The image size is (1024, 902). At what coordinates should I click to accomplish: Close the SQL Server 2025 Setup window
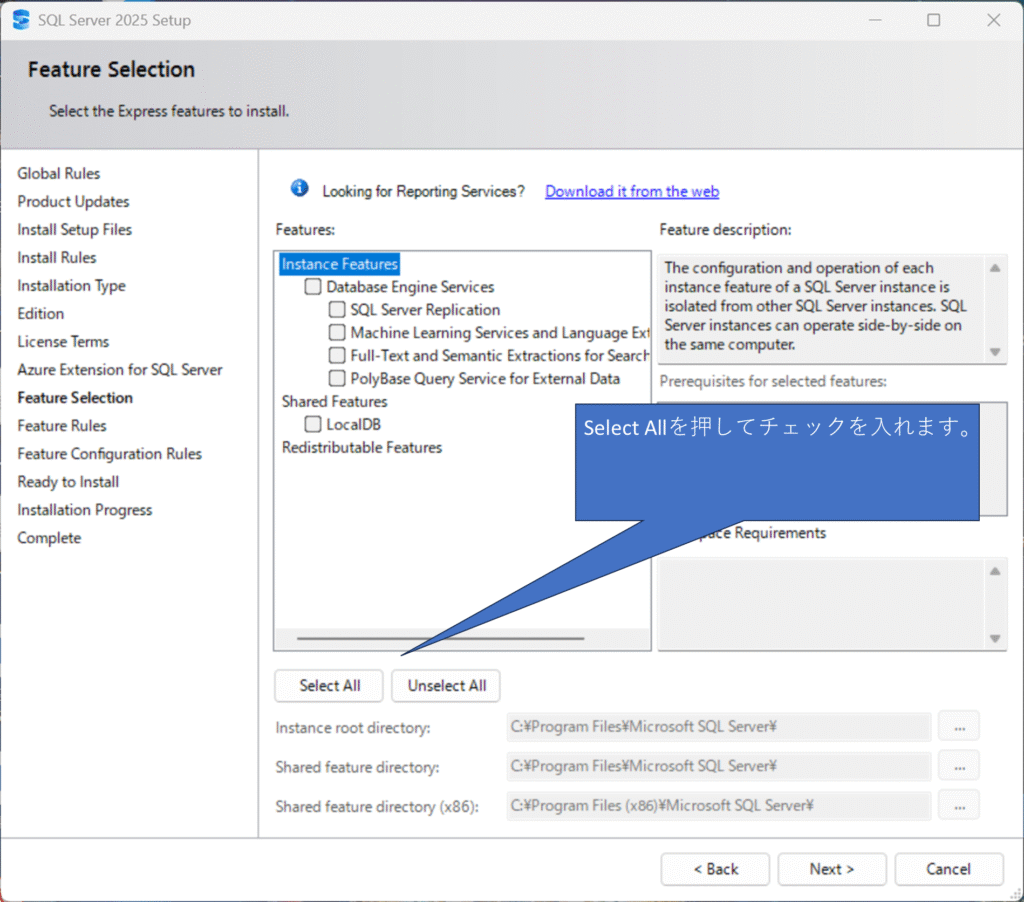[993, 20]
